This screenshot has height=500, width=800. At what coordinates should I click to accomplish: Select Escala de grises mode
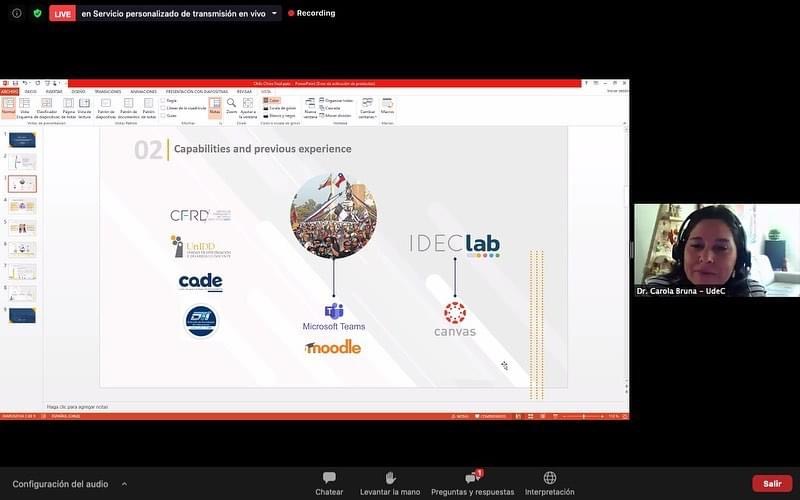279,108
